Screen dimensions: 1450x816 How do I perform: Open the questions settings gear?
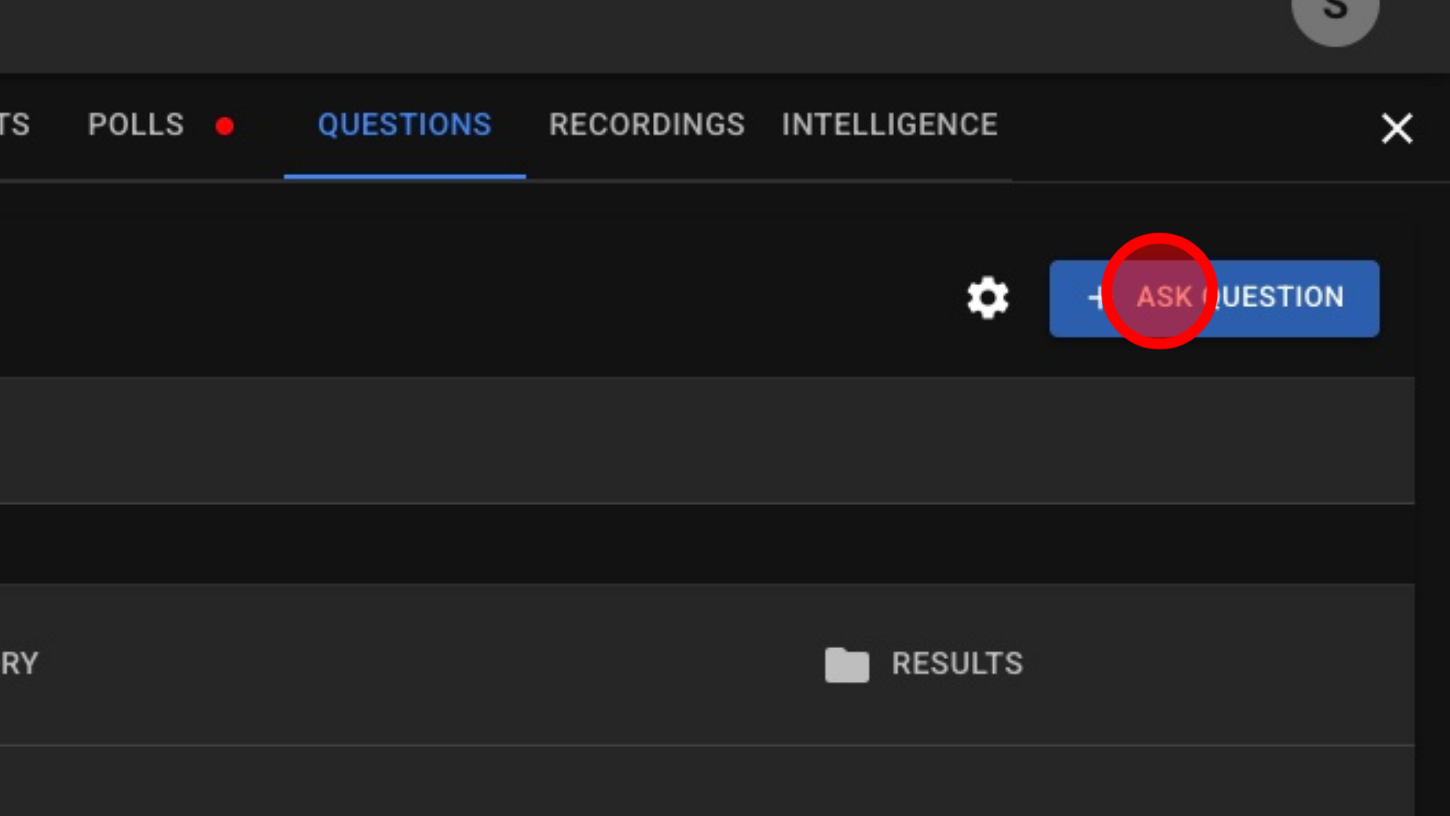pyautogui.click(x=988, y=298)
